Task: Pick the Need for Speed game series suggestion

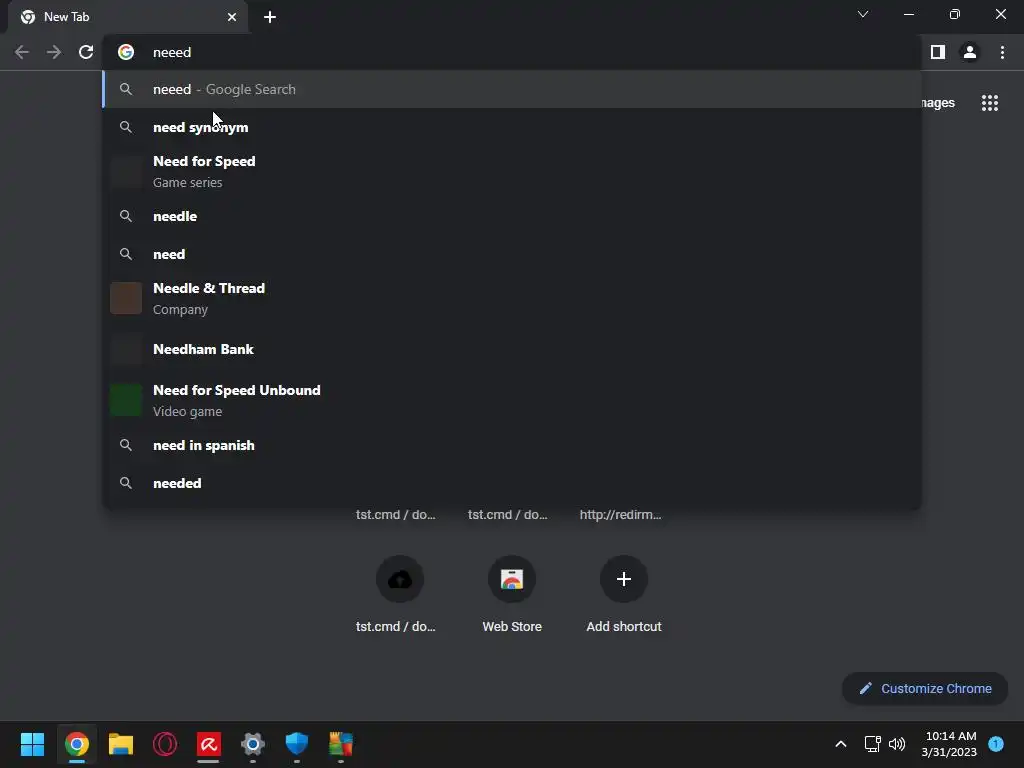Action: pyautogui.click(x=513, y=172)
